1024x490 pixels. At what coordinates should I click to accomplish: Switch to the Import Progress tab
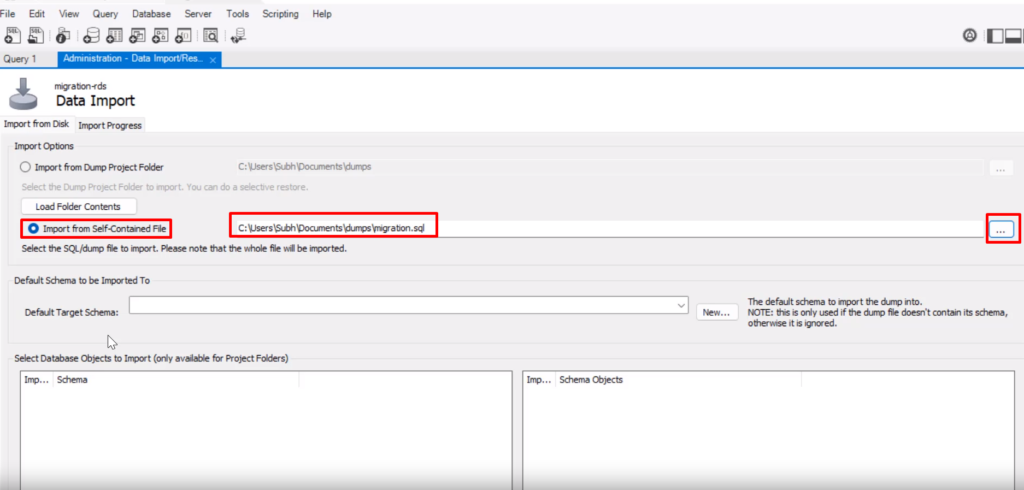[110, 125]
